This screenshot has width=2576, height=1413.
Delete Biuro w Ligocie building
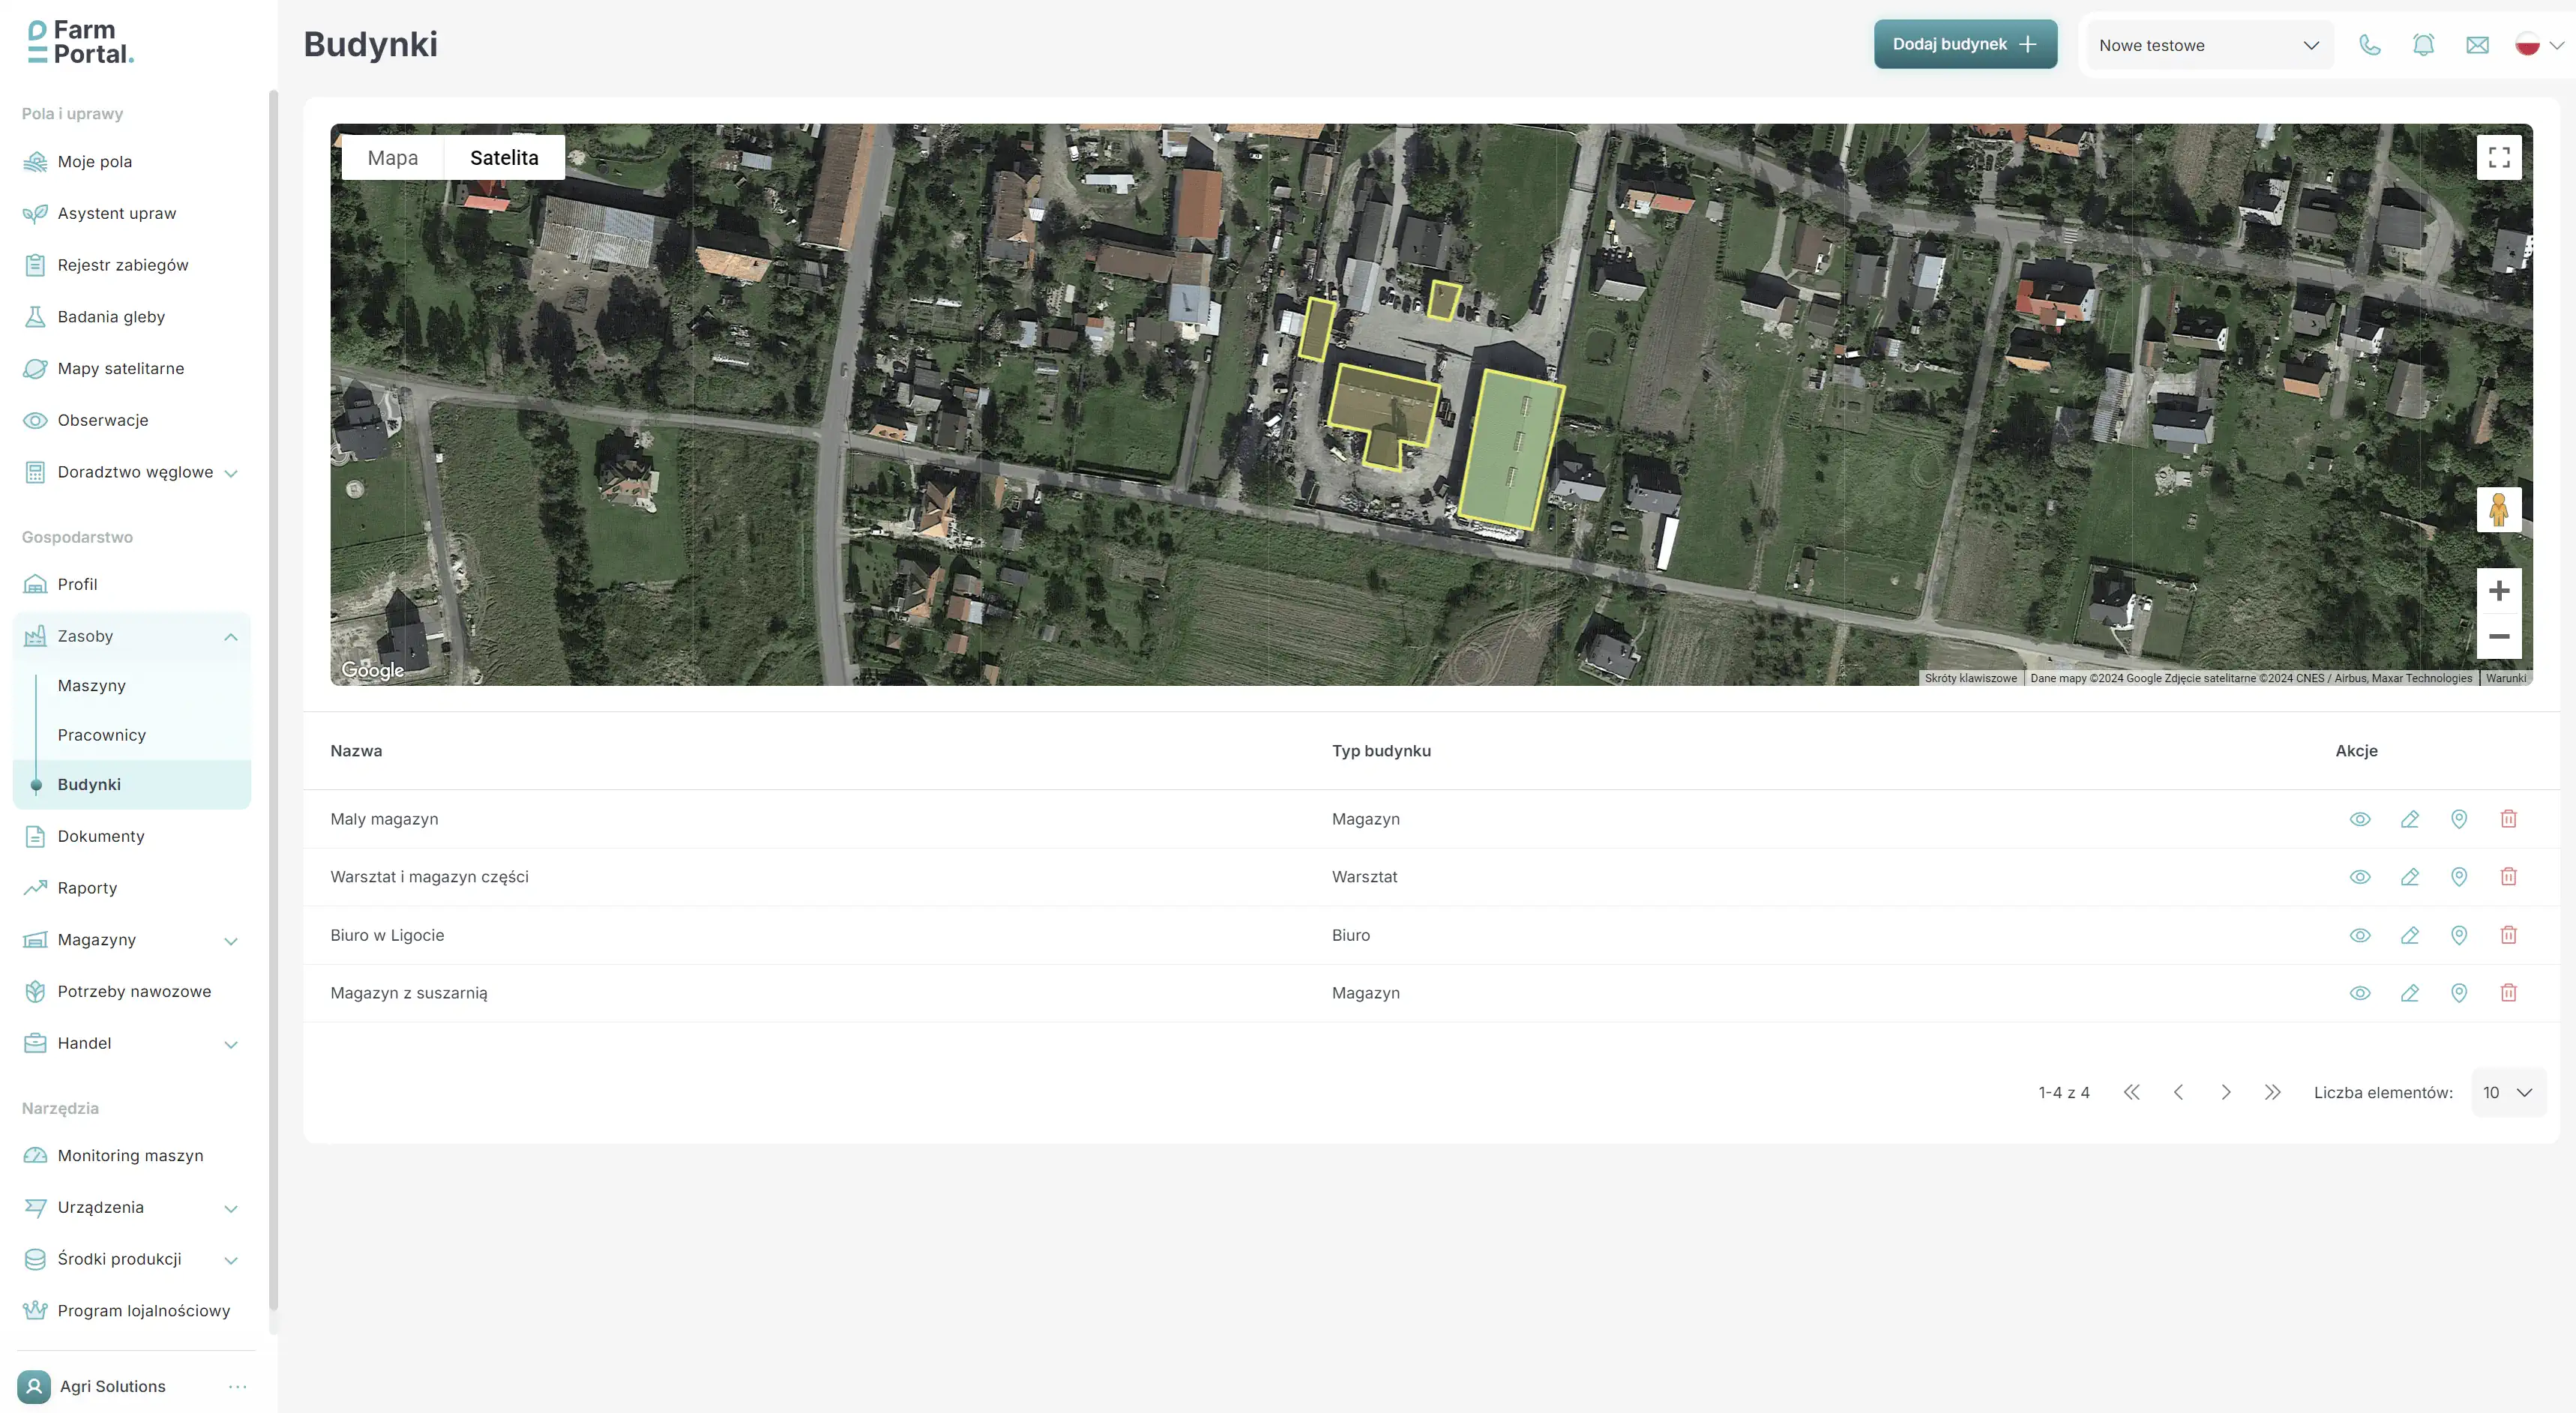(2508, 935)
